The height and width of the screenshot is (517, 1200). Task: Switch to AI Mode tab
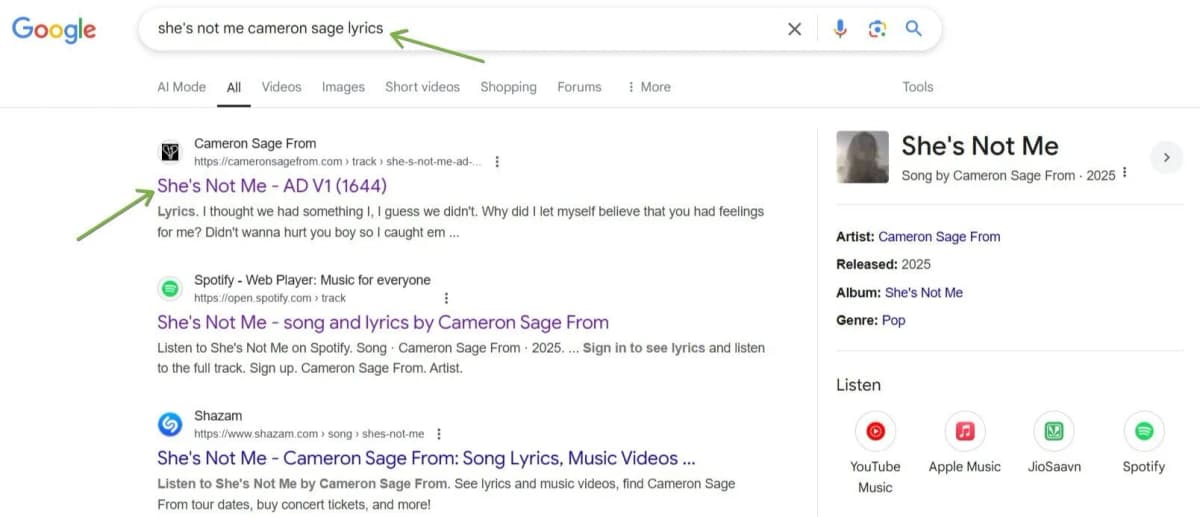tap(181, 87)
